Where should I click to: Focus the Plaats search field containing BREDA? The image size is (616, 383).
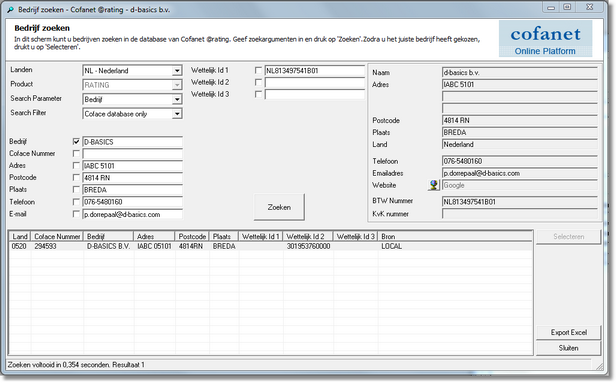132,190
